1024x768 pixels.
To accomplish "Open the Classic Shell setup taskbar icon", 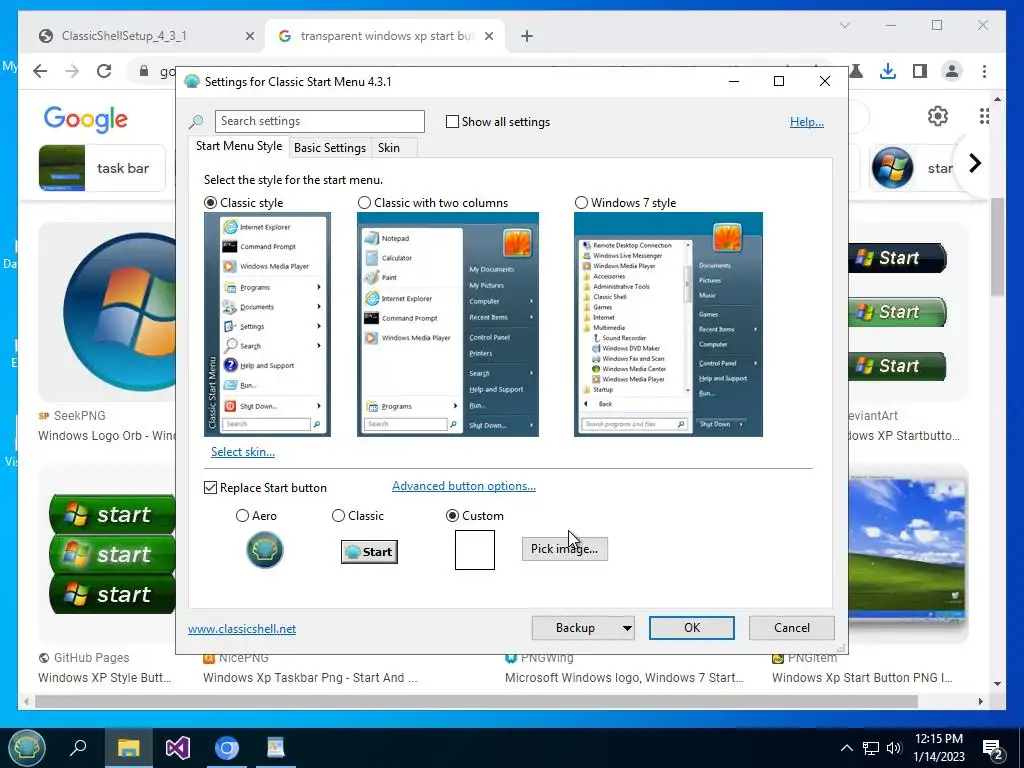I will pyautogui.click(x=276, y=747).
